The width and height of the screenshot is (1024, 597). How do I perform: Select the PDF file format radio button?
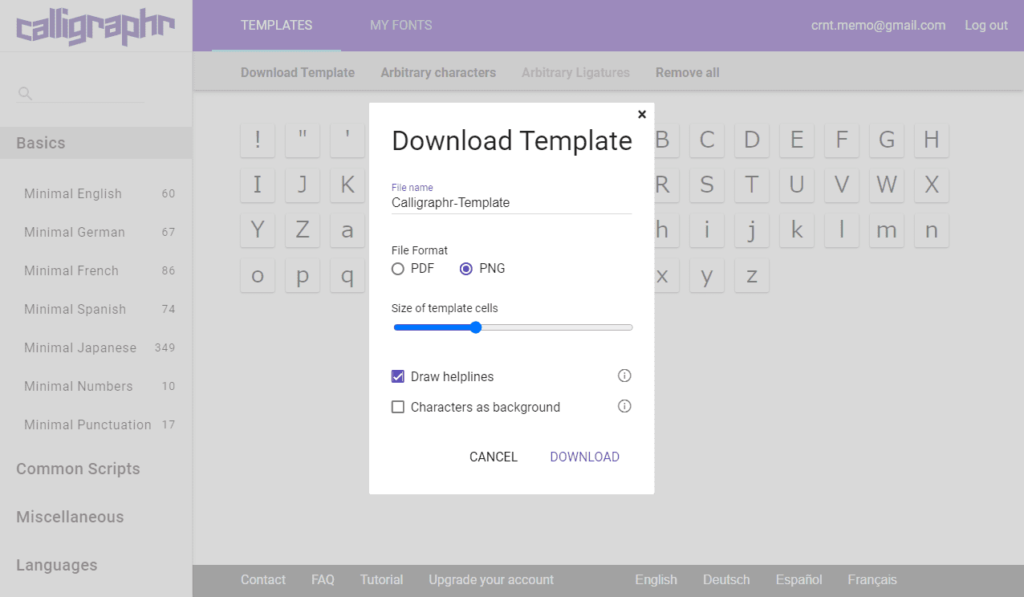(398, 268)
